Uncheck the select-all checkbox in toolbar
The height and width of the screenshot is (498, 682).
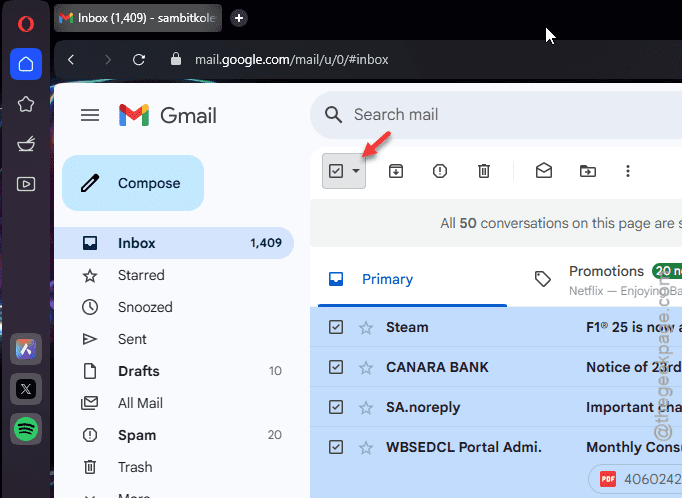coord(336,171)
